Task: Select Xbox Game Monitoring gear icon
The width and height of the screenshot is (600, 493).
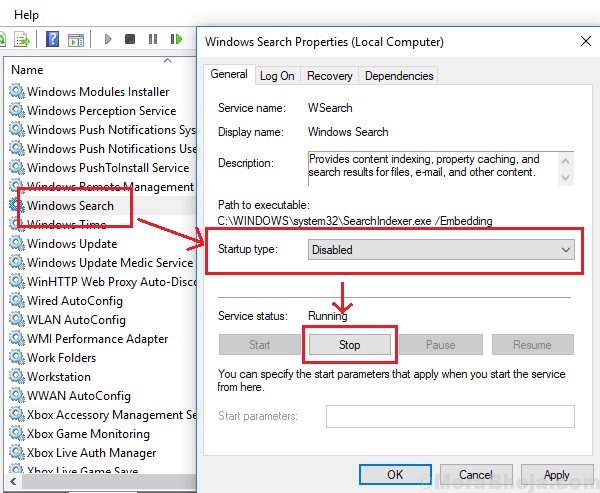Action: (x=17, y=433)
